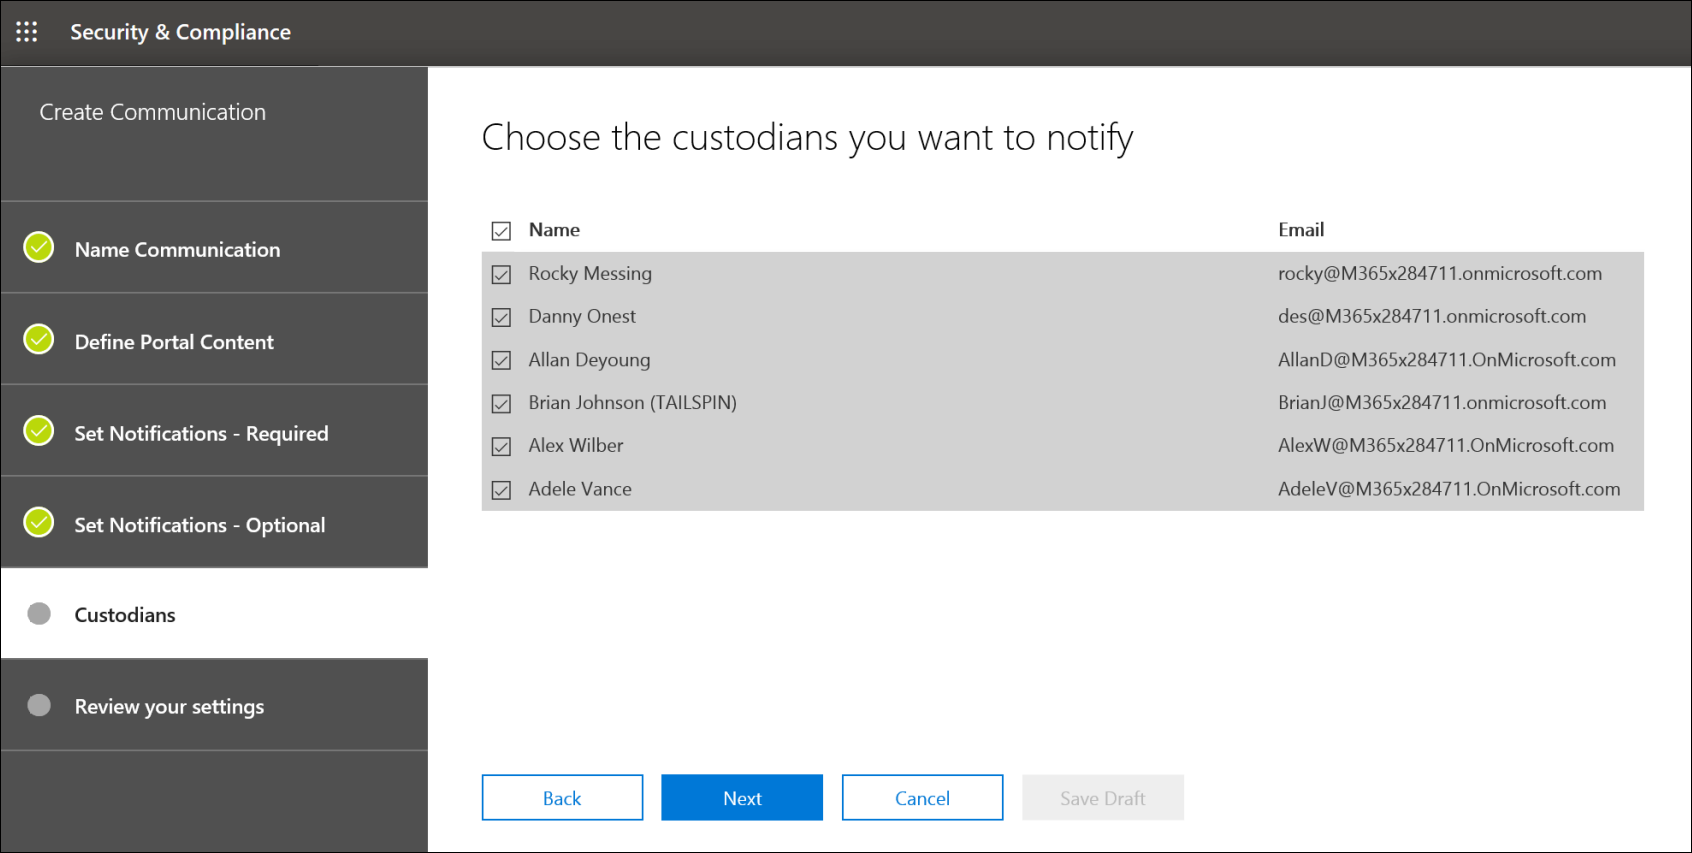
Task: Click the Next button
Action: [742, 798]
